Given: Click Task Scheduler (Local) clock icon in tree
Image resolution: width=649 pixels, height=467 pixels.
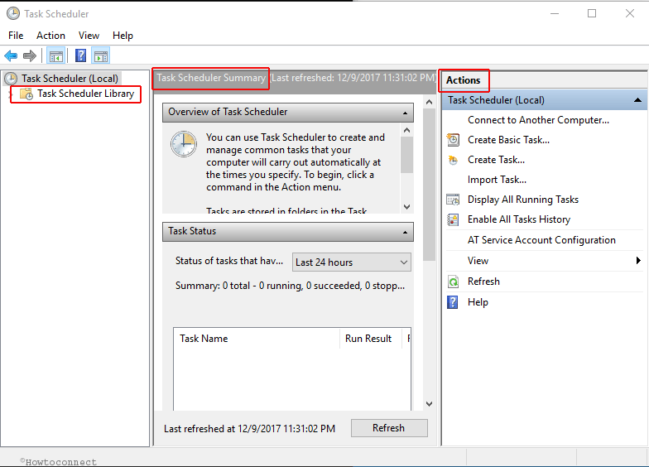Looking at the screenshot, I should [x=11, y=78].
